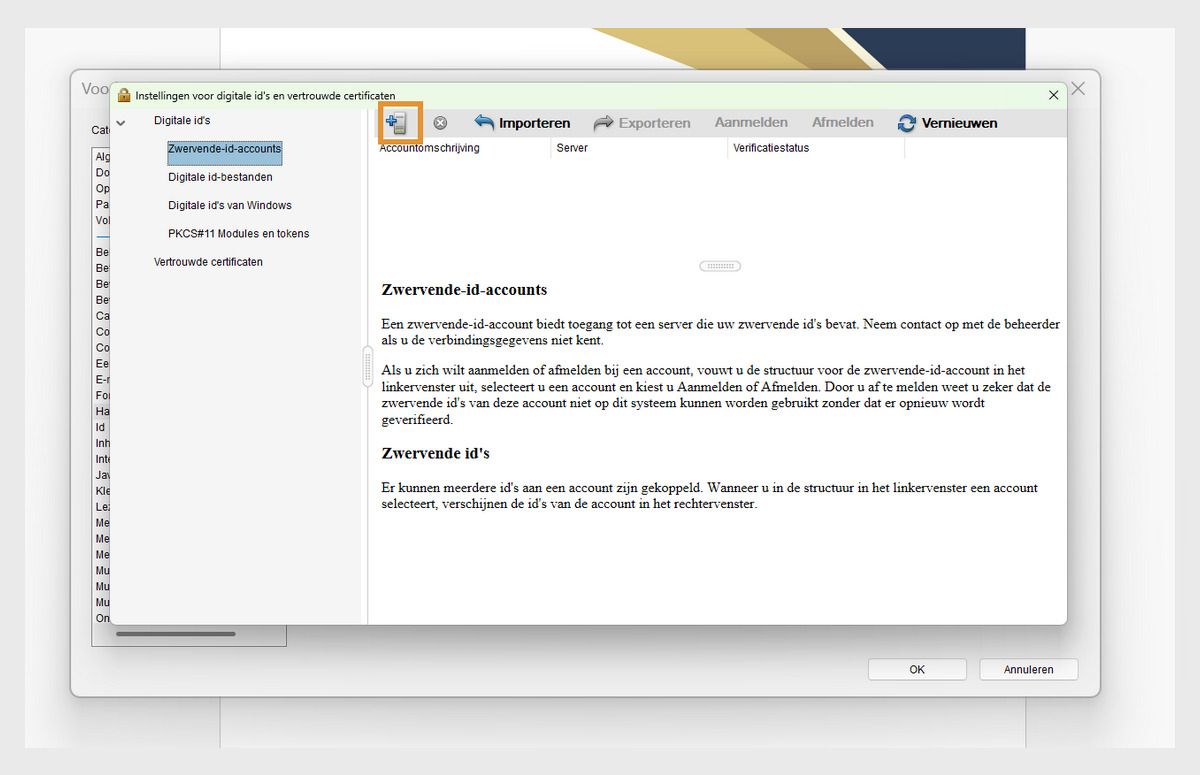Viewport: 1200px width, 775px height.
Task: Click Afmelden in the toolbar
Action: point(842,122)
